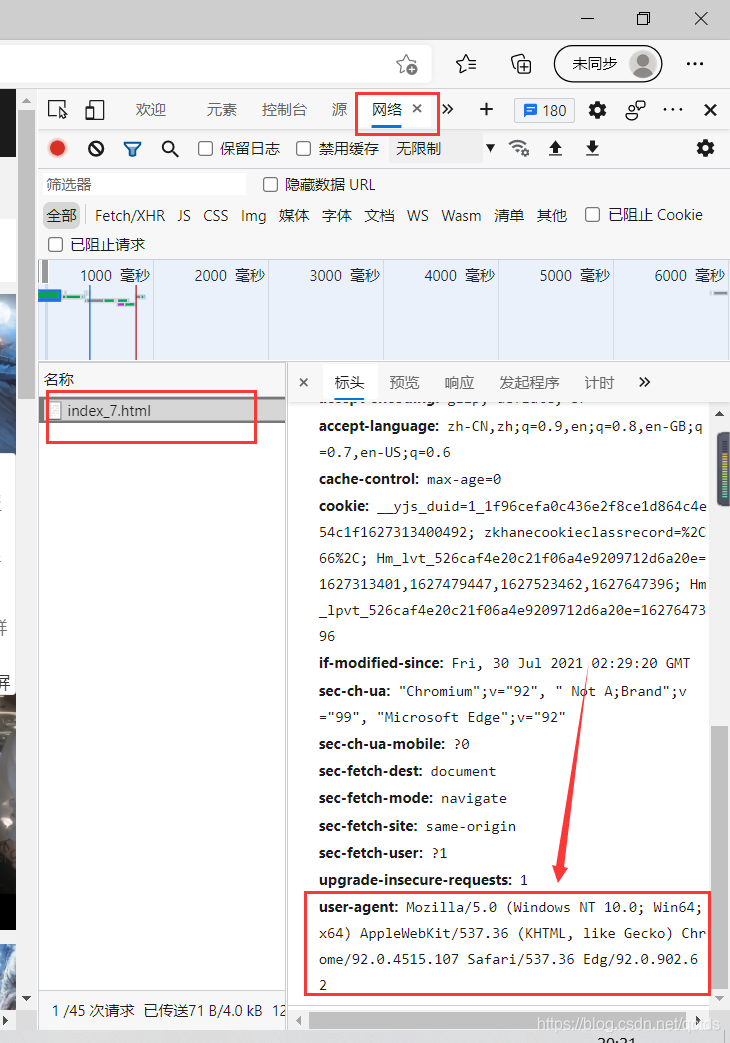Image resolution: width=730 pixels, height=1043 pixels.
Task: Check 隐藏数据 URL checkbox
Action: pos(270,184)
